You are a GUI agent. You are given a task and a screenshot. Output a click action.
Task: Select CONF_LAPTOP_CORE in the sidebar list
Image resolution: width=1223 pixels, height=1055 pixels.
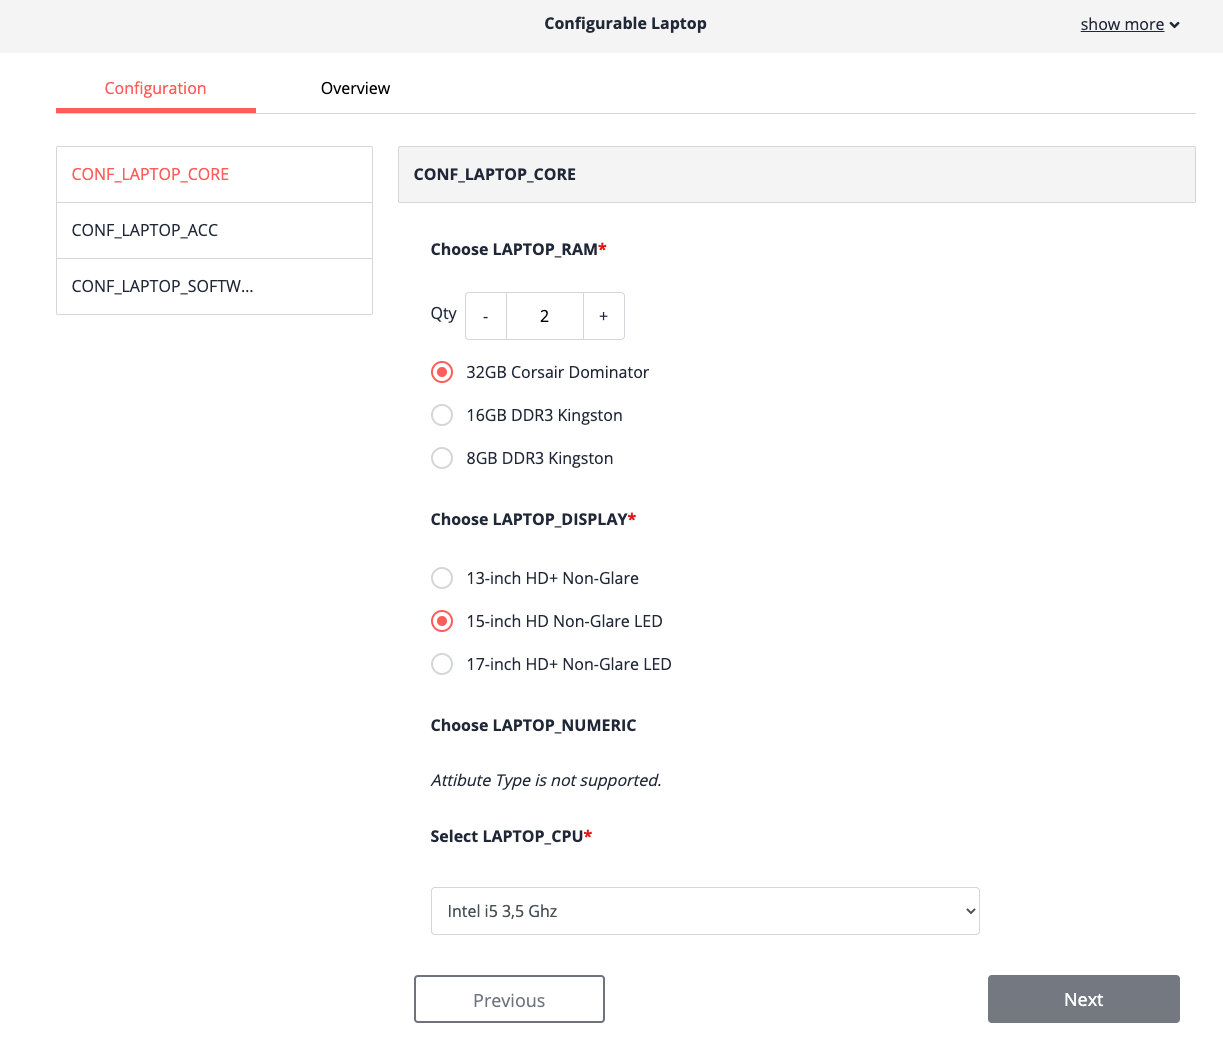149,174
